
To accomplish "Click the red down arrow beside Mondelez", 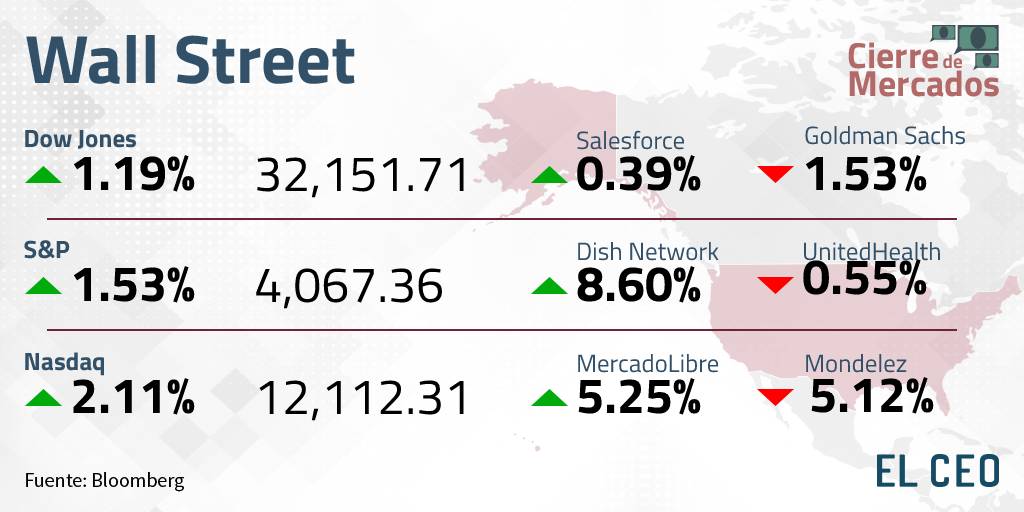I will [x=776, y=396].
